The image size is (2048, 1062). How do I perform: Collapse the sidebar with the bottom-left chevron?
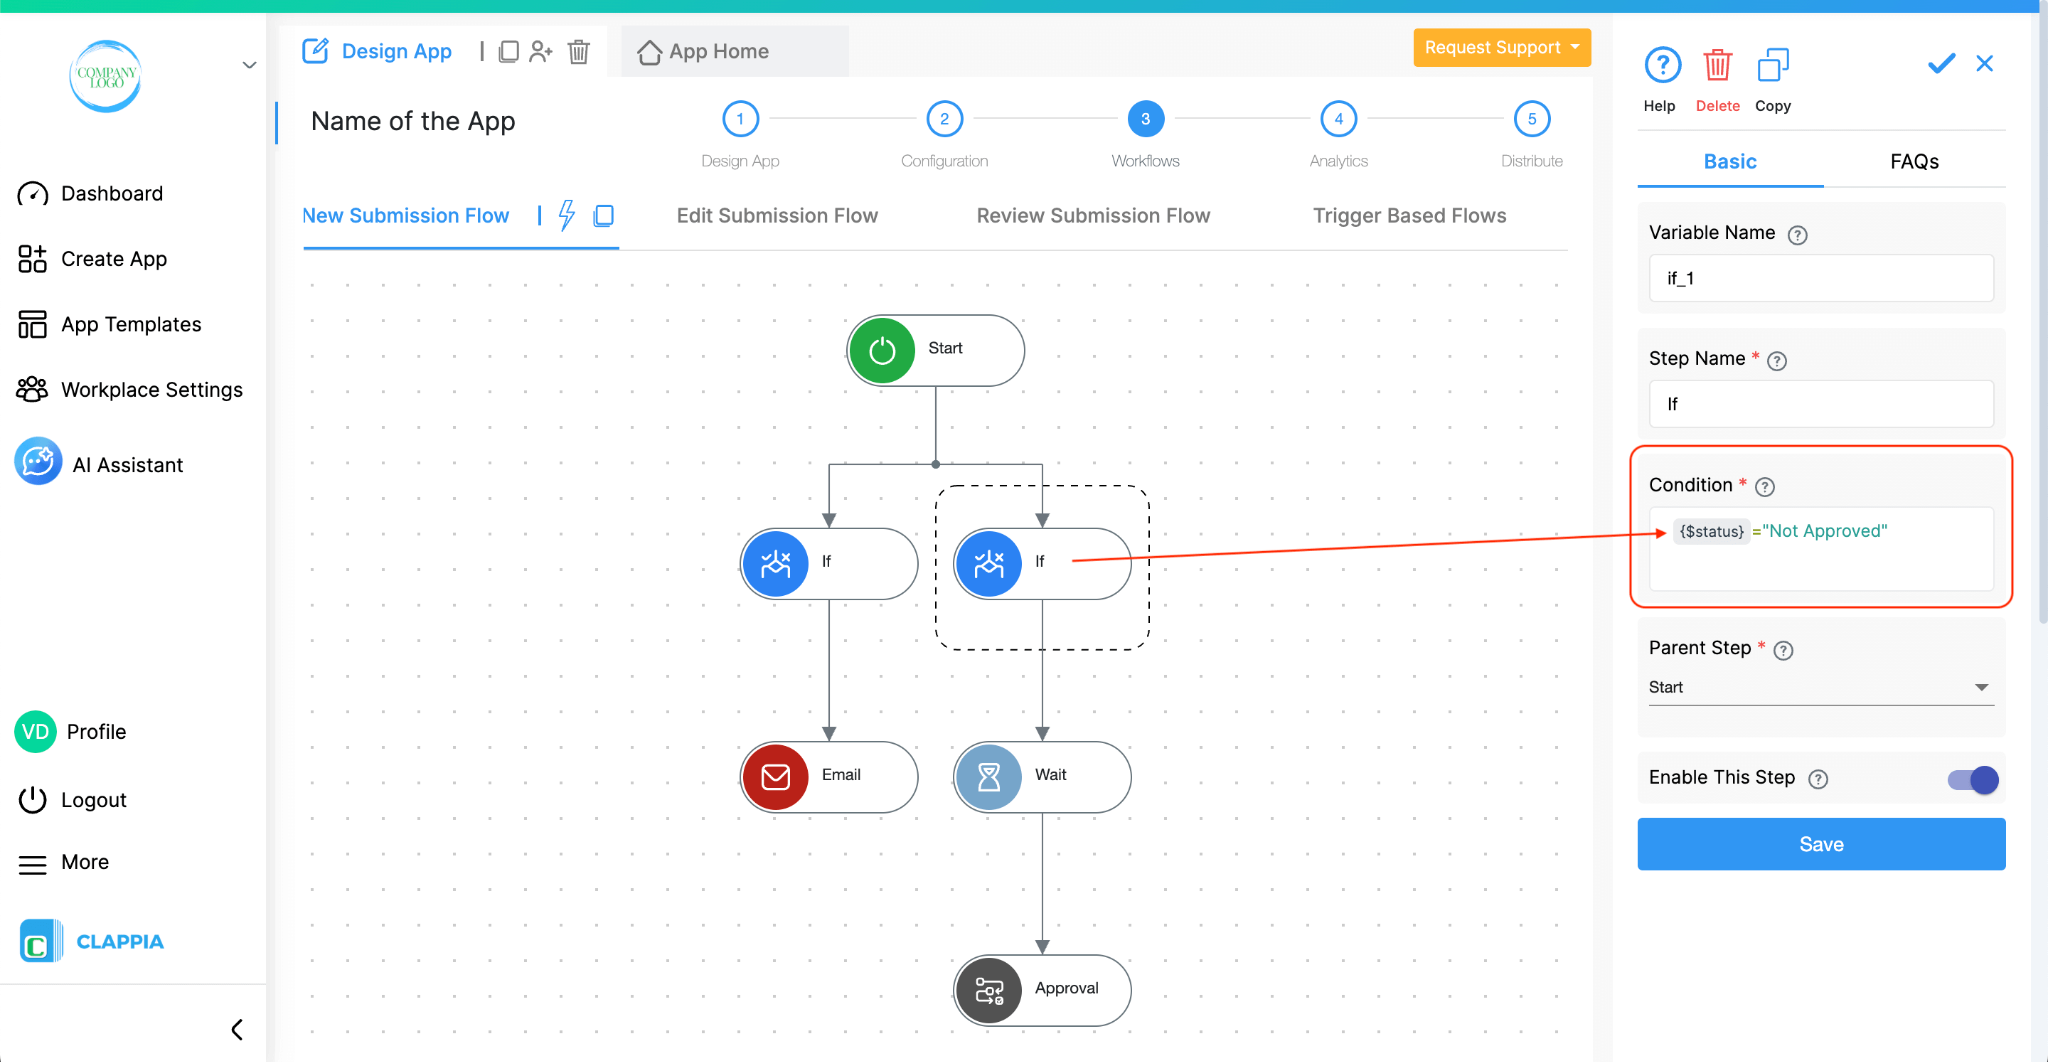(237, 1028)
